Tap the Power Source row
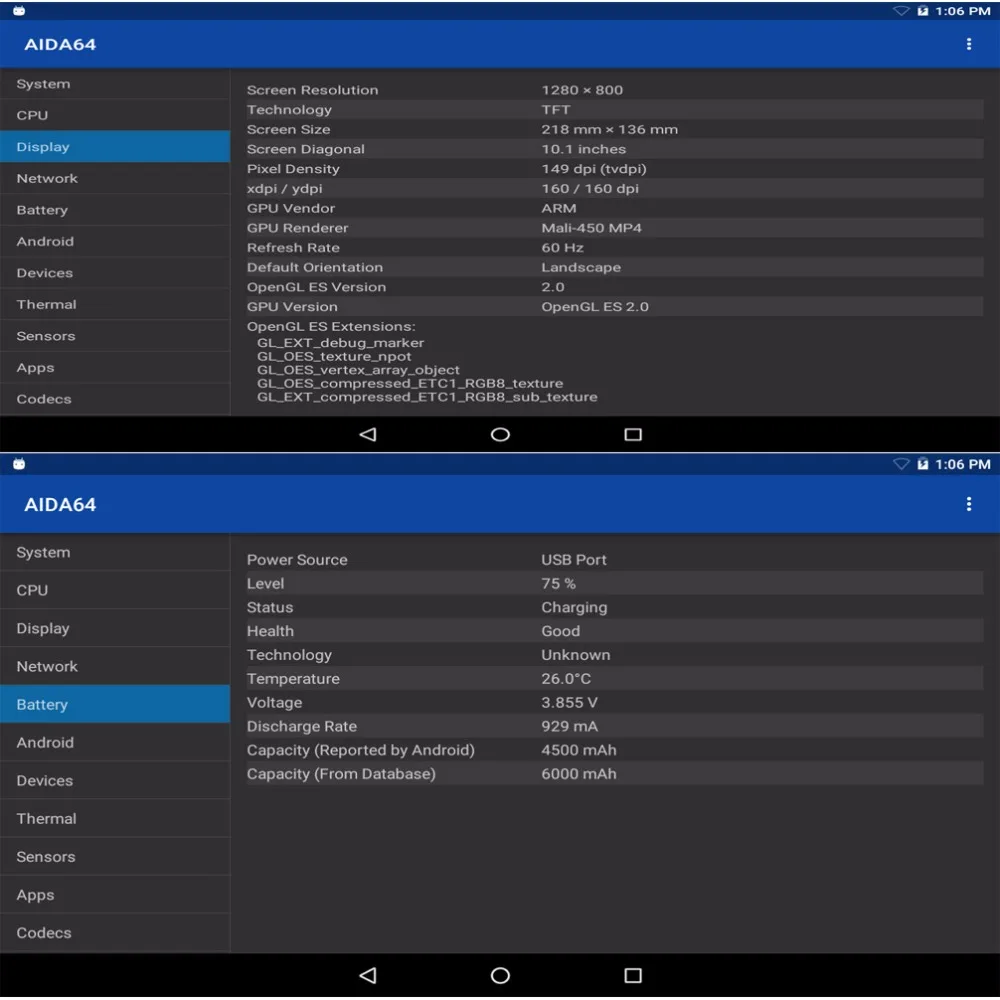The image size is (1000, 1000). tap(615, 559)
